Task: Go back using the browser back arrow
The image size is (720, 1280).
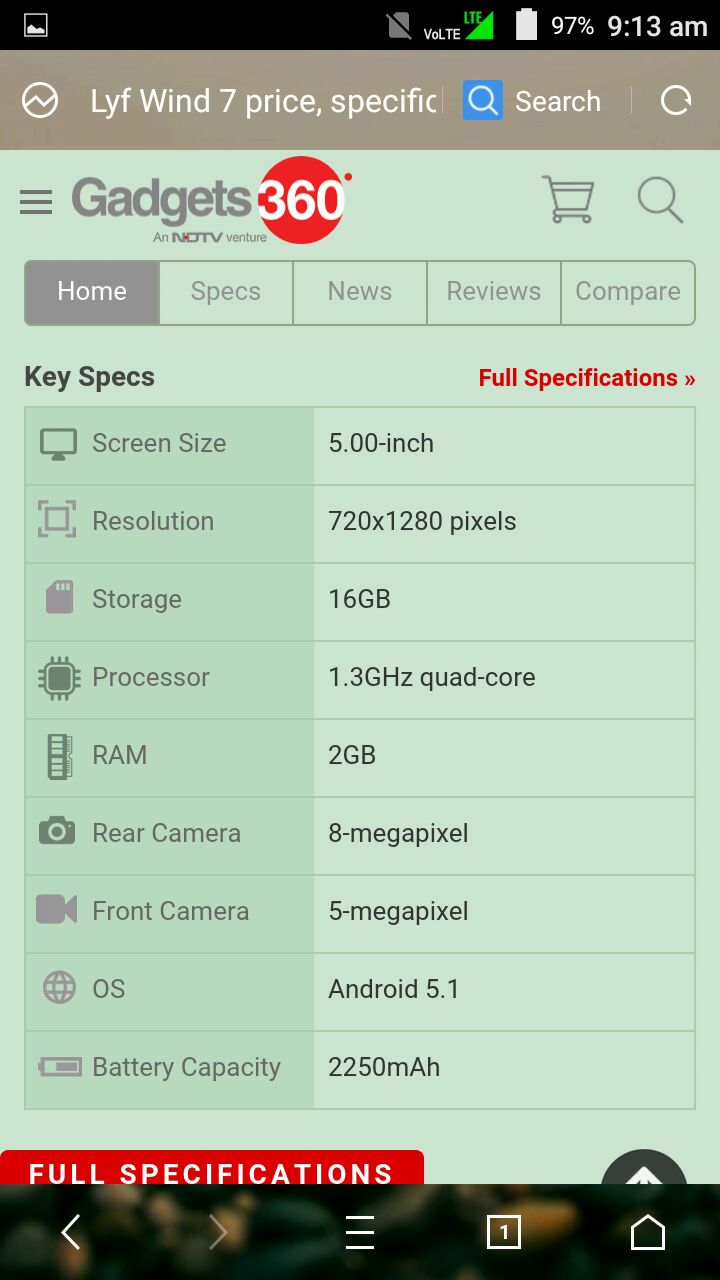Action: 70,1232
